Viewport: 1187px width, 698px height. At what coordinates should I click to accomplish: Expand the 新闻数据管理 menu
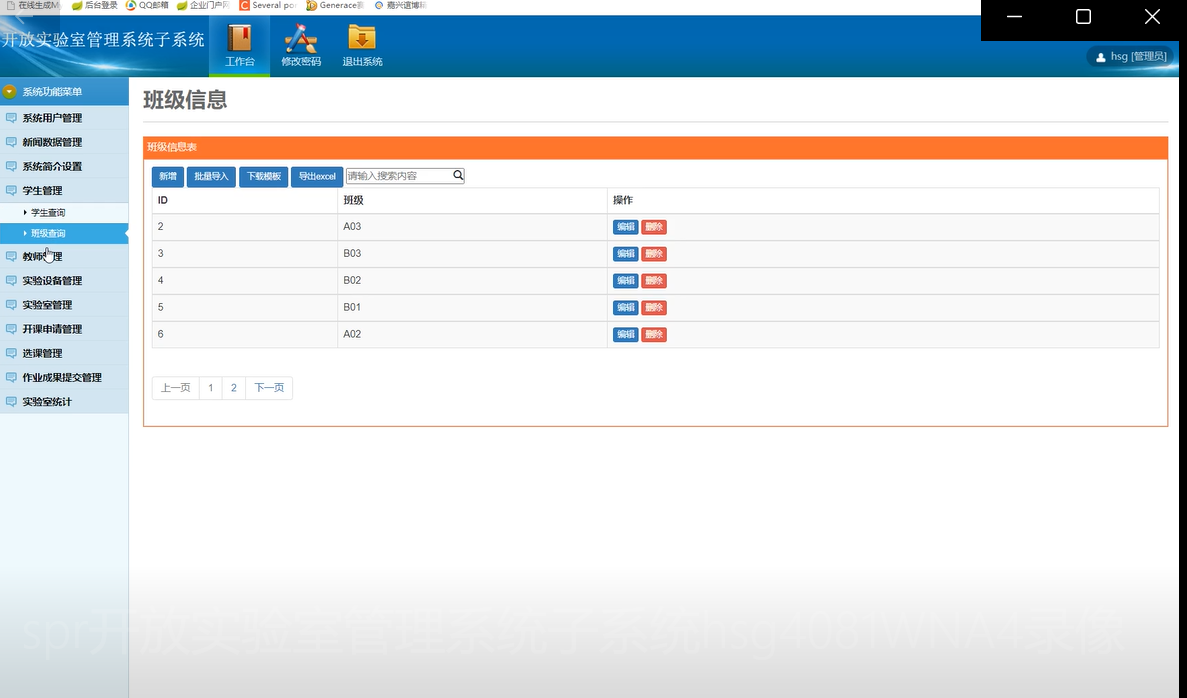[64, 142]
